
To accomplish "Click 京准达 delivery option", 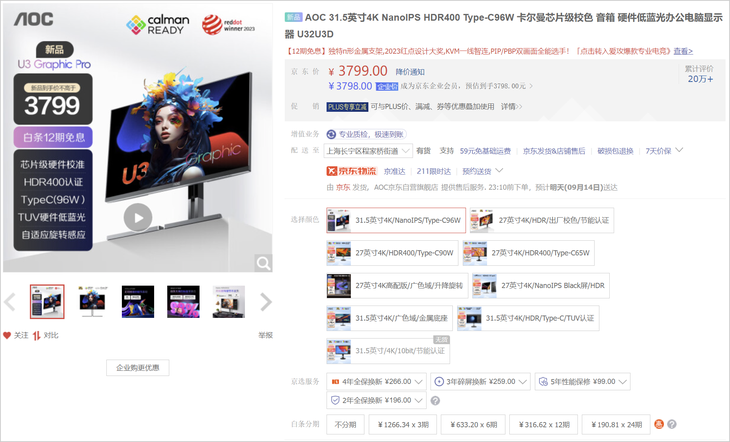I will coord(394,171).
